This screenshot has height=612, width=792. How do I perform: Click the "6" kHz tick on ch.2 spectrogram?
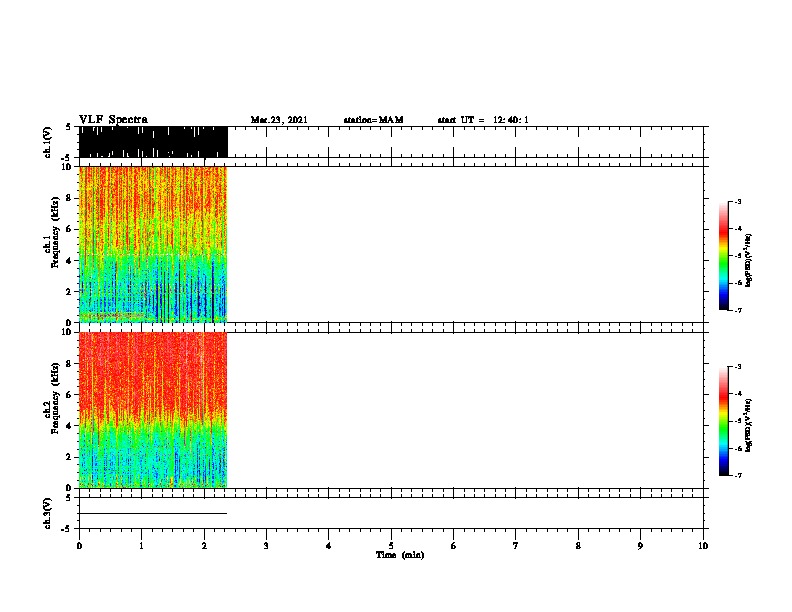(x=69, y=395)
